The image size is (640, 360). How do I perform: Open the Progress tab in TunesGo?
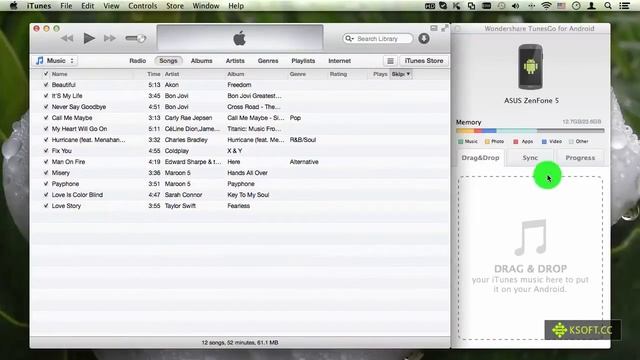click(x=580, y=158)
